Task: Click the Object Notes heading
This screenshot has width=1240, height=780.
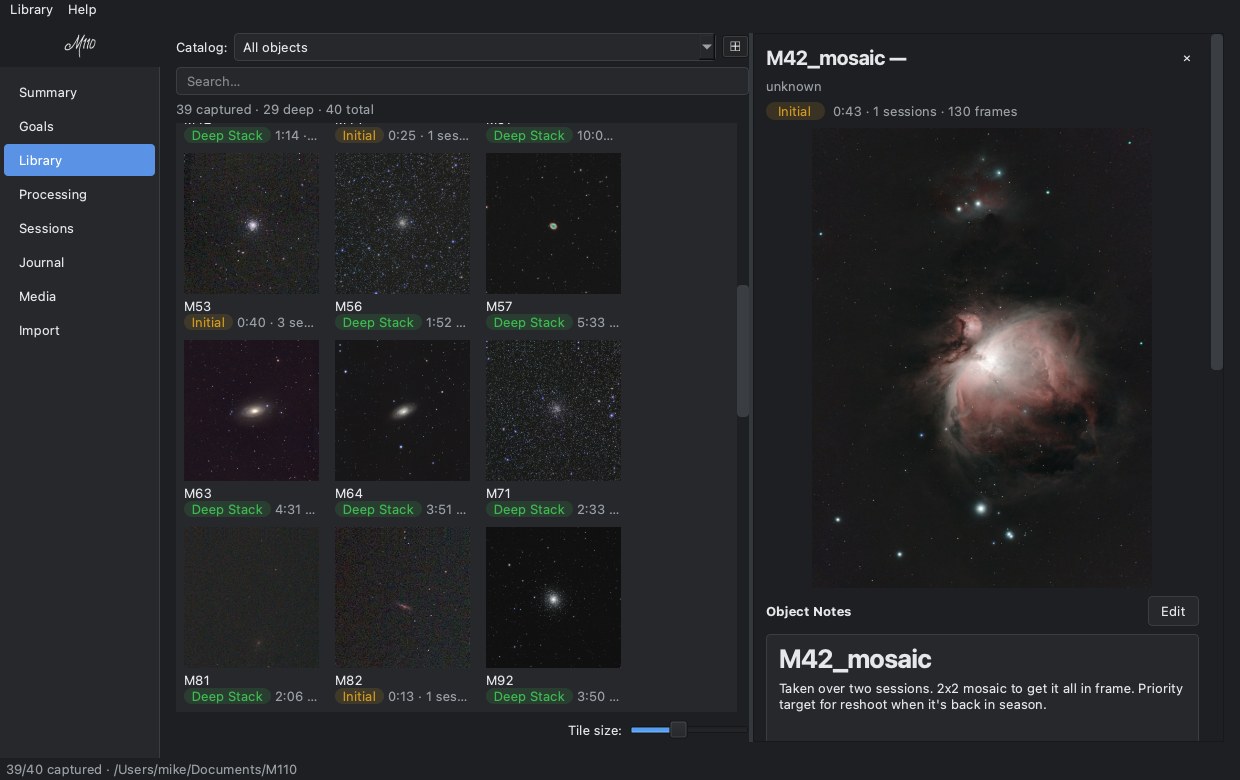Action: coord(808,611)
